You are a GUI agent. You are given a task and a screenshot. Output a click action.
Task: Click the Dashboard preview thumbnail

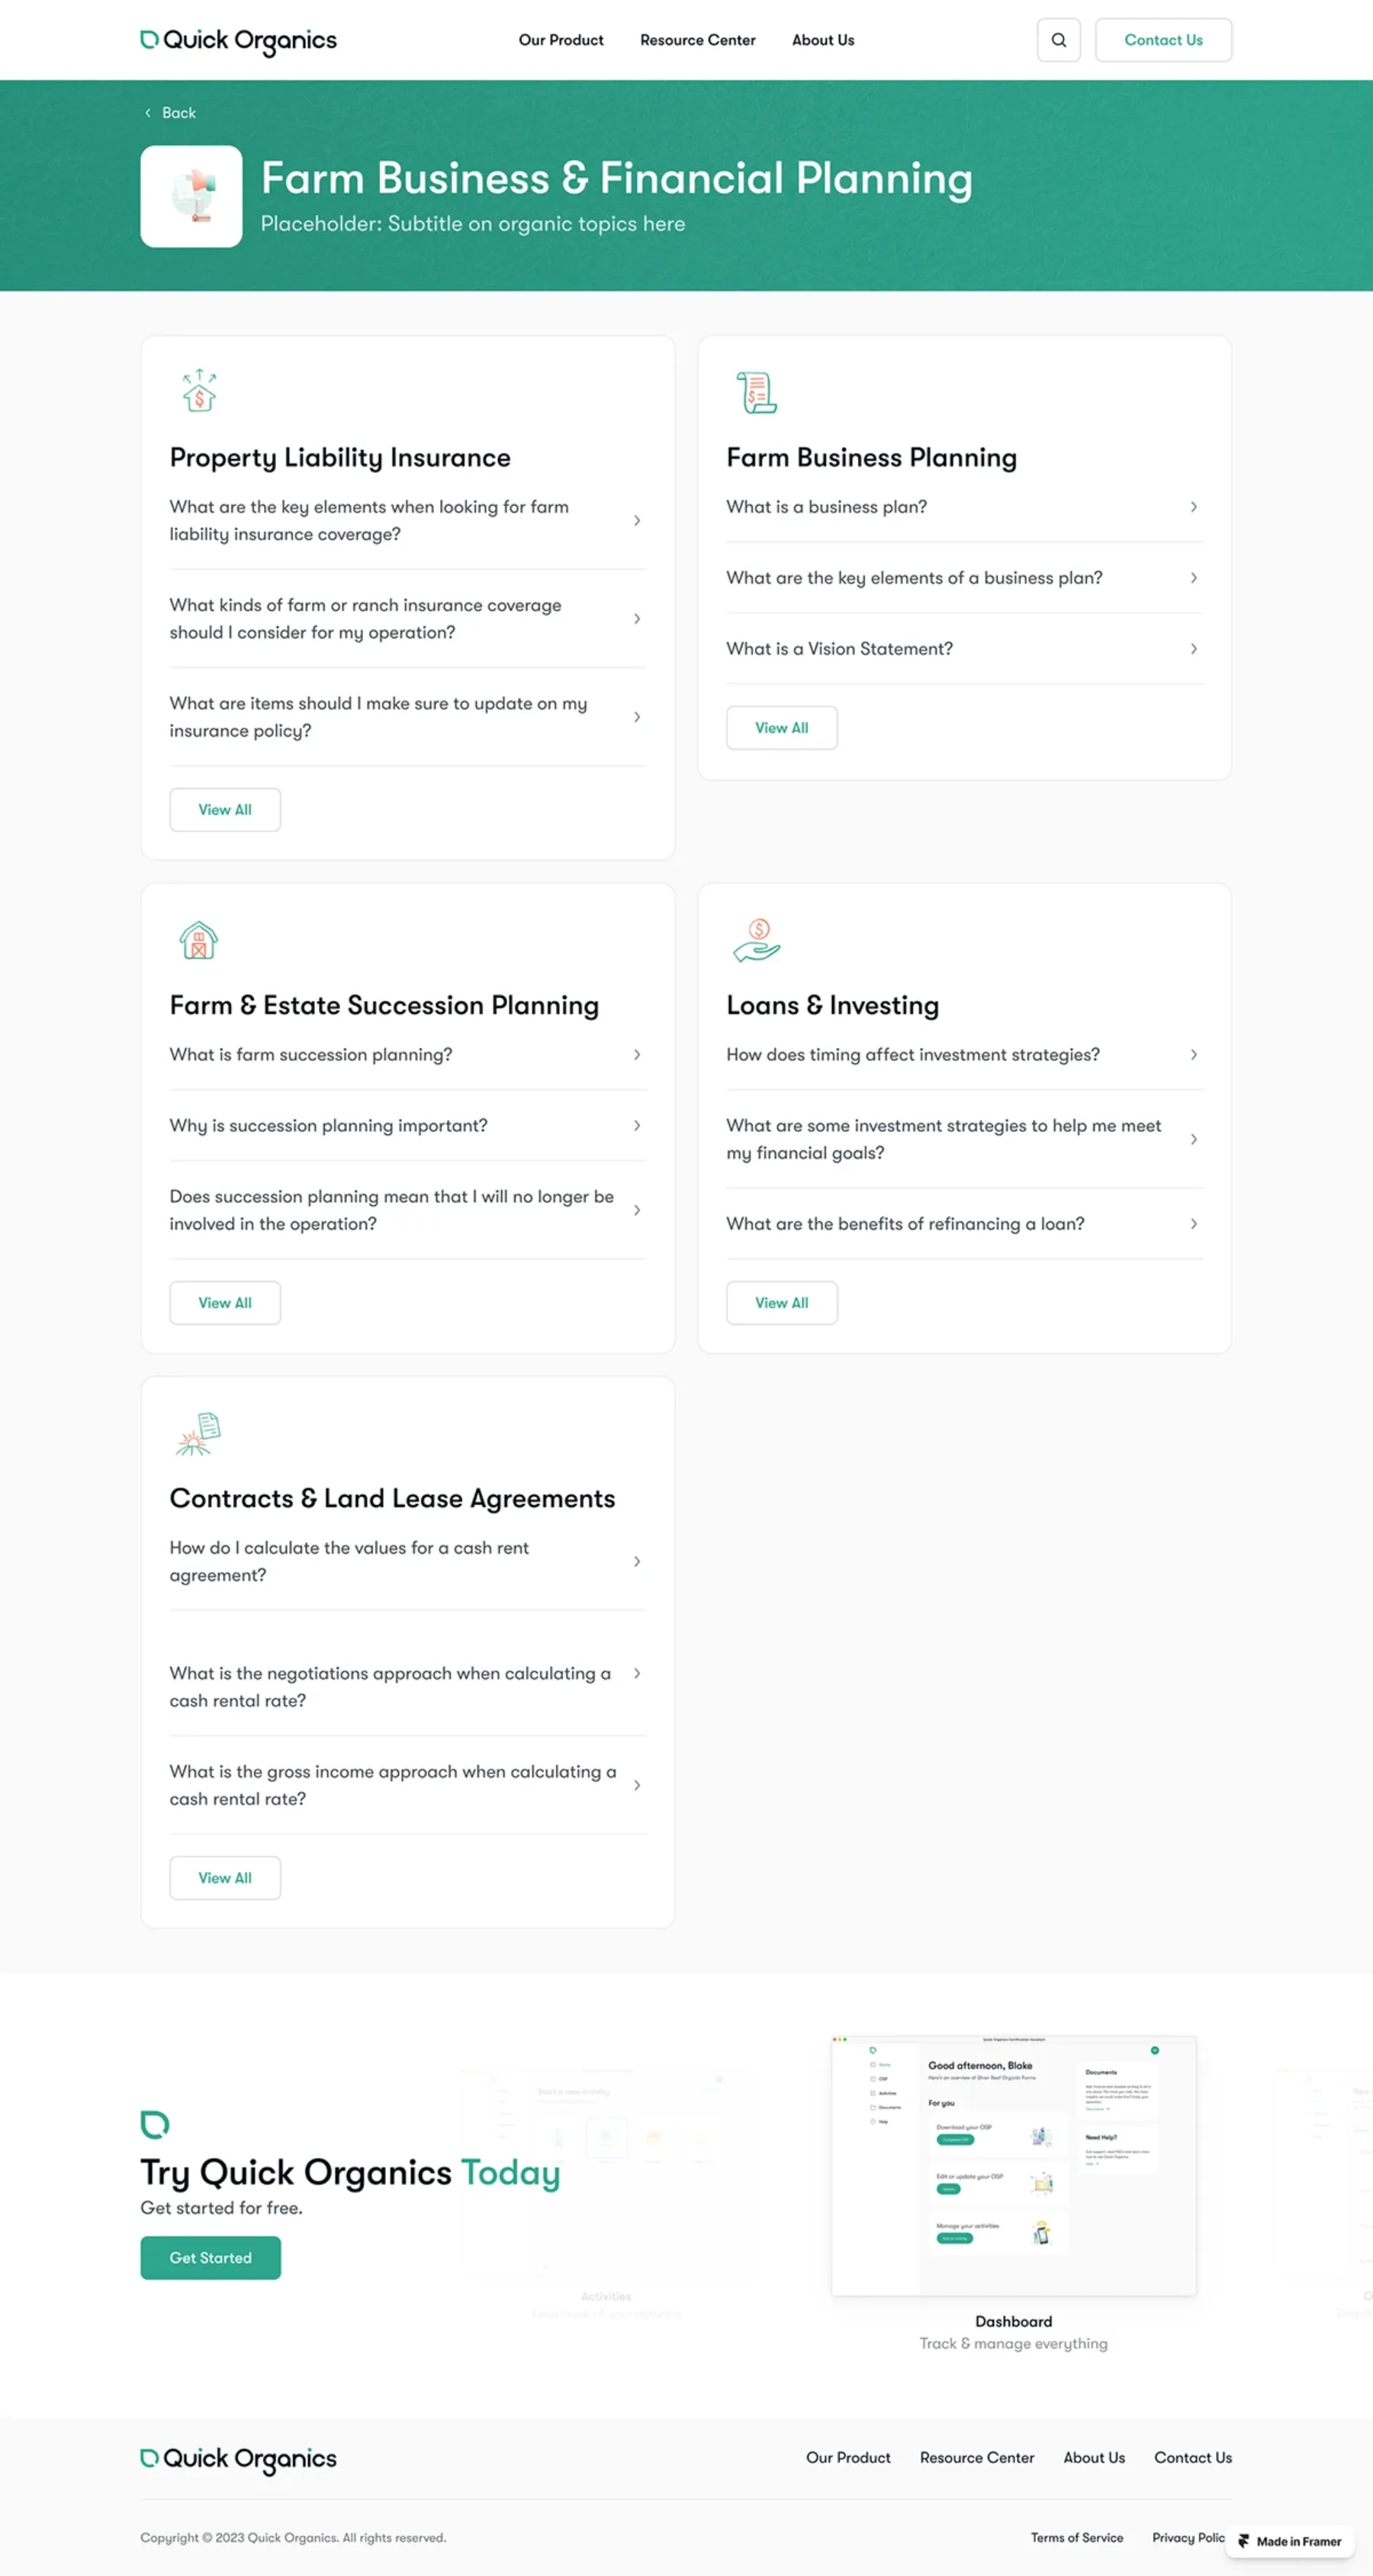pos(1013,2165)
